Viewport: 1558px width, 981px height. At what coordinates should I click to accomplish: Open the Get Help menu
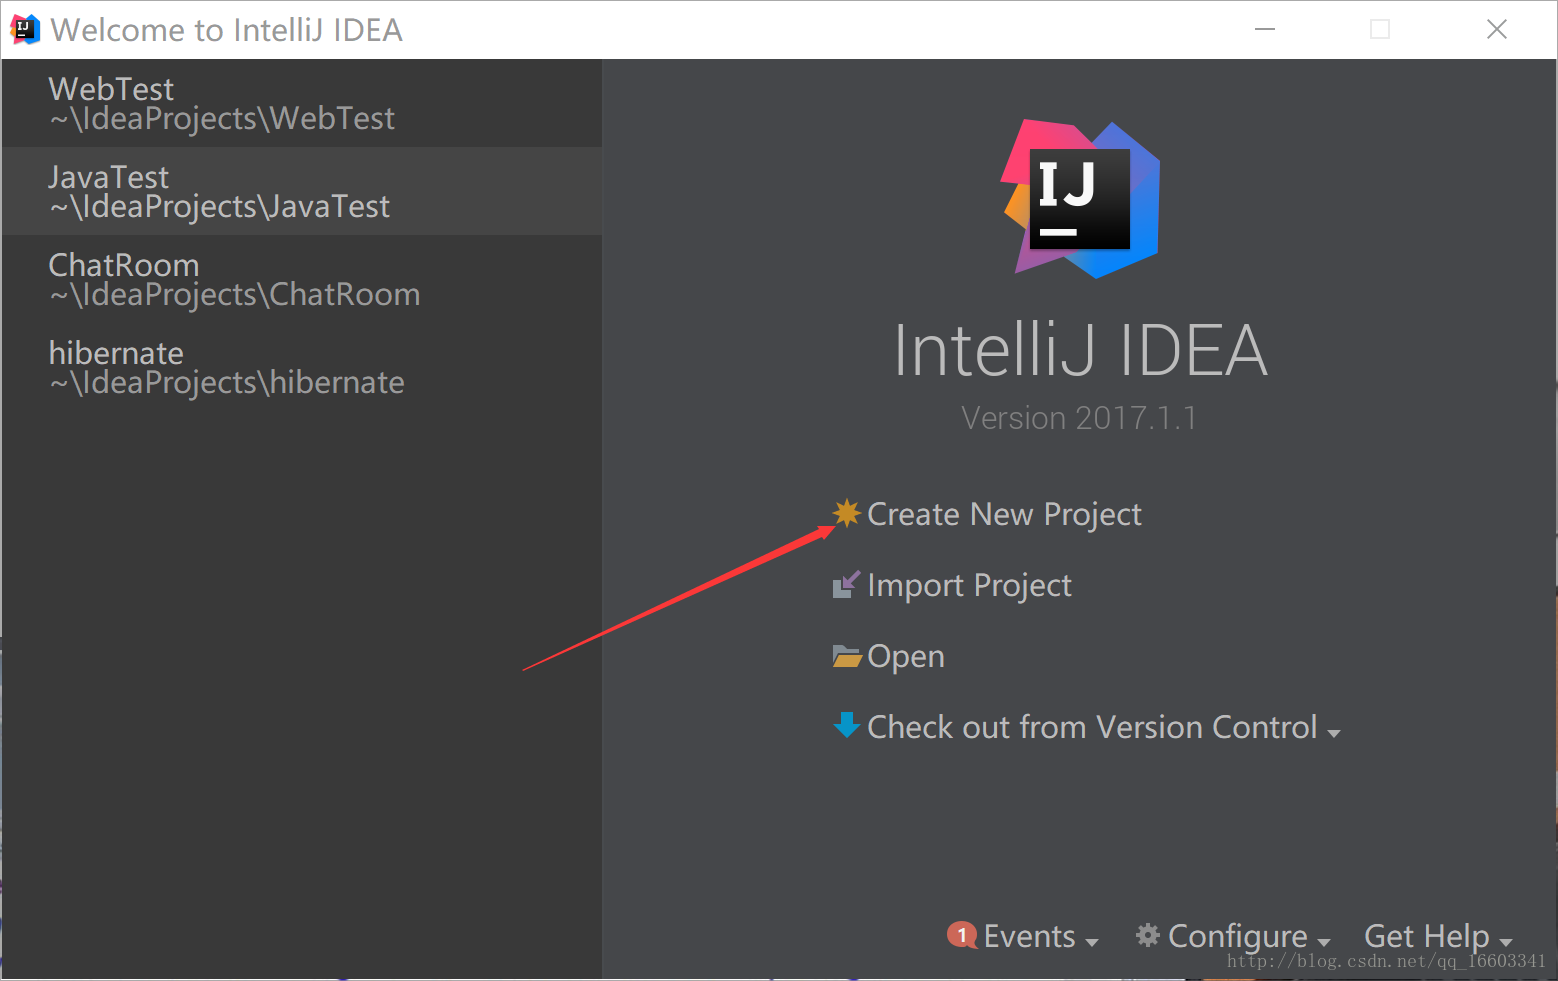(1426, 936)
